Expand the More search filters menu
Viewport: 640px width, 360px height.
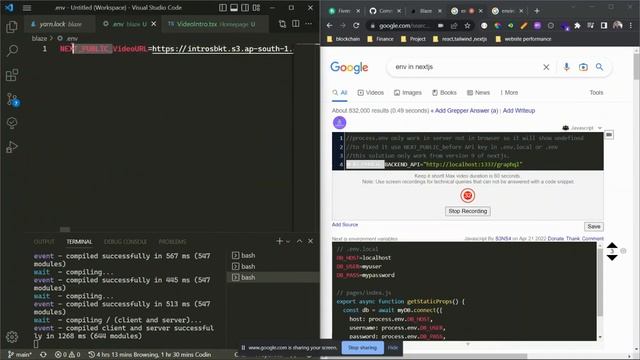coord(509,93)
